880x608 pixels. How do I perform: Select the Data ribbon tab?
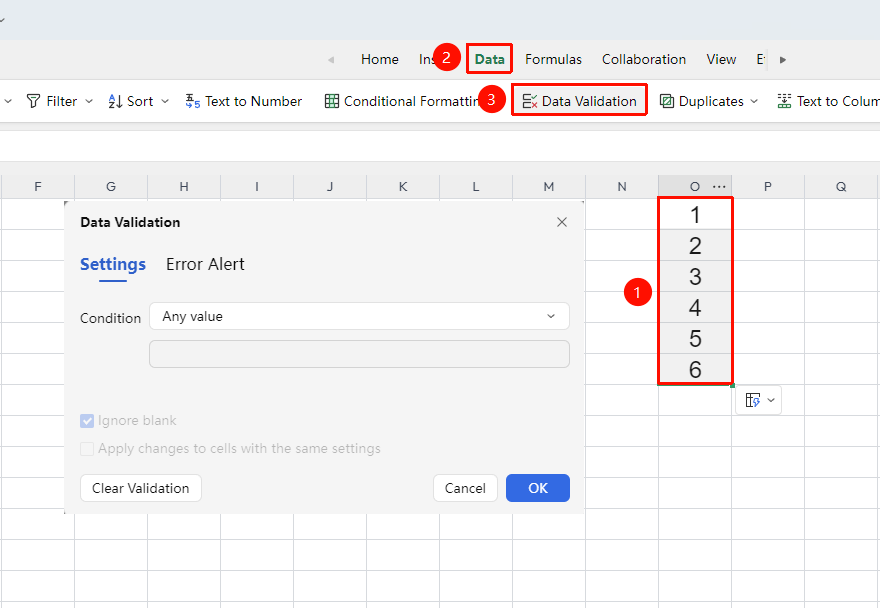coord(489,60)
